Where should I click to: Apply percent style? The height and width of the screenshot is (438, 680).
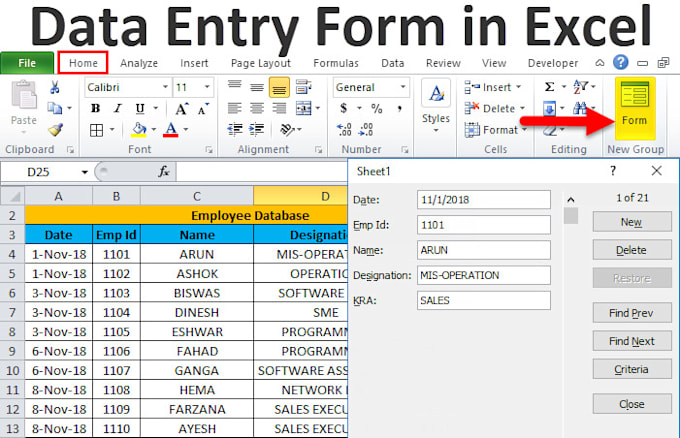click(x=376, y=108)
